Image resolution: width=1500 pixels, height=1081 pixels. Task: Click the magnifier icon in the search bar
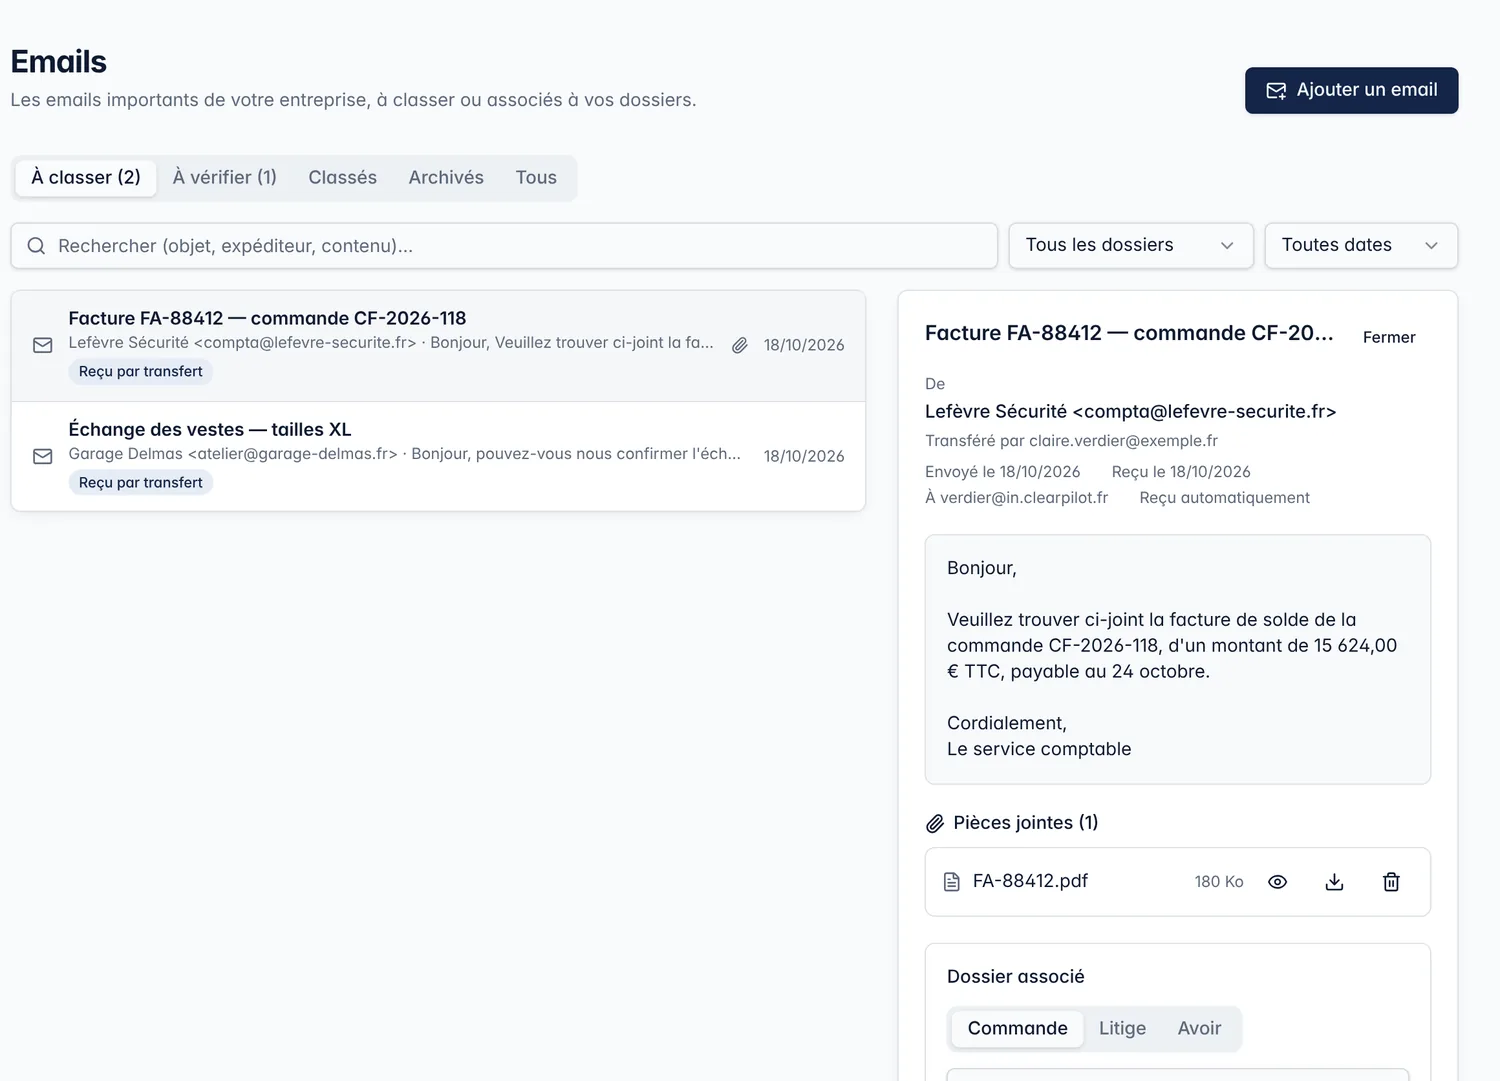coord(36,246)
